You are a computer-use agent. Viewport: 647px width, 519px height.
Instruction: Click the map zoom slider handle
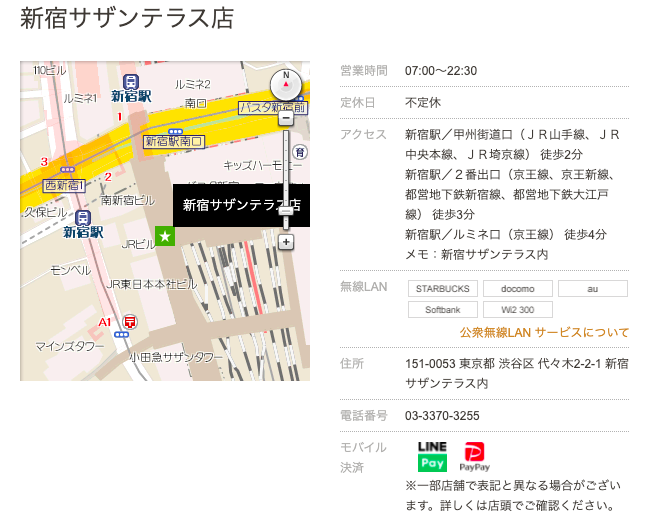point(286,209)
